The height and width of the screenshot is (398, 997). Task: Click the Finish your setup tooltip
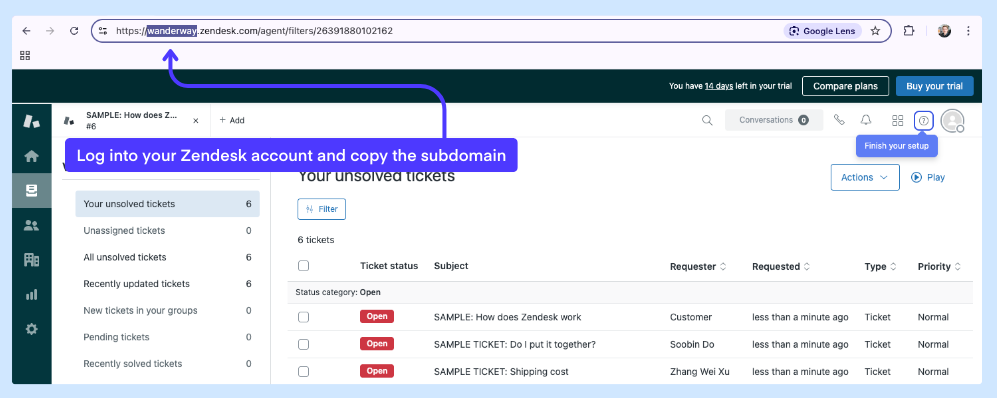(x=897, y=146)
